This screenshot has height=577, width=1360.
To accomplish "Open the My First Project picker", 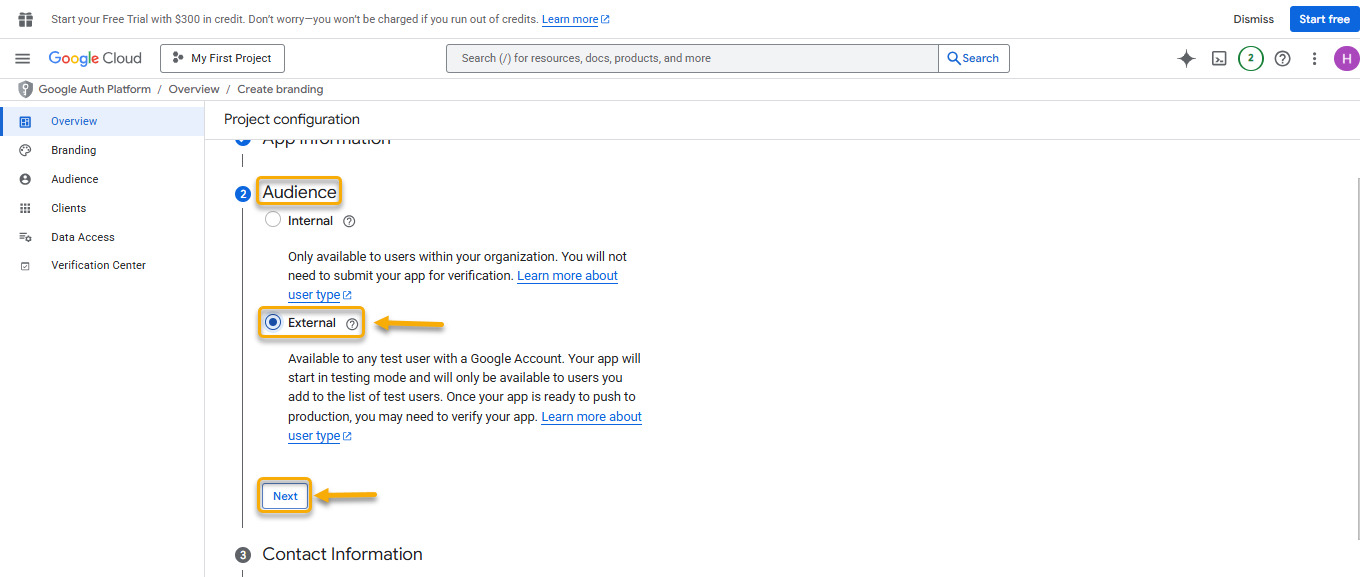I will point(222,59).
